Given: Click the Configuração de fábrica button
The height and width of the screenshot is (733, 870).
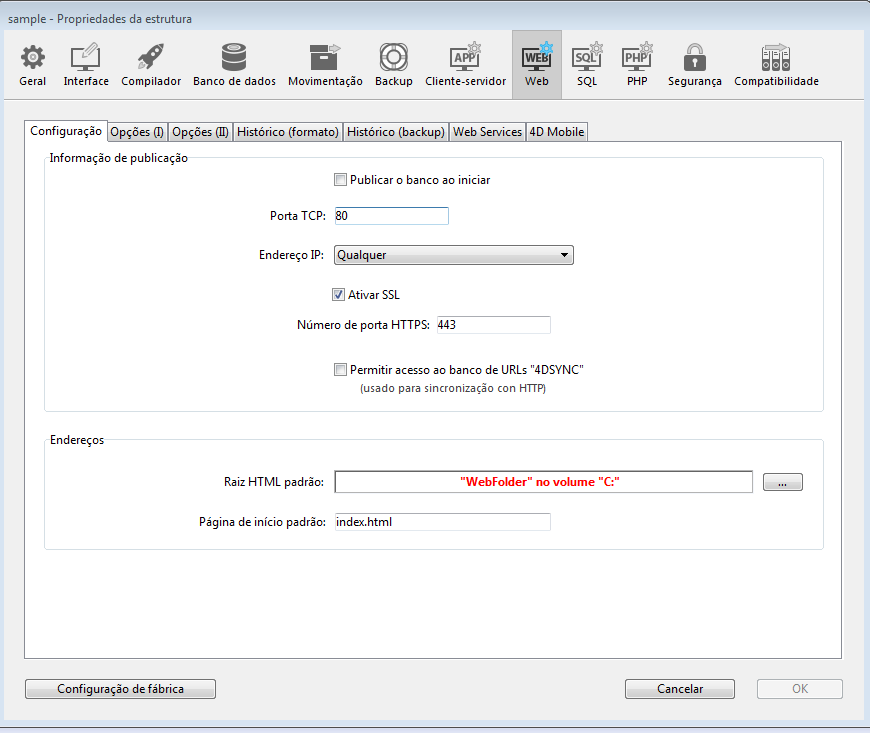Looking at the screenshot, I should click(x=120, y=689).
